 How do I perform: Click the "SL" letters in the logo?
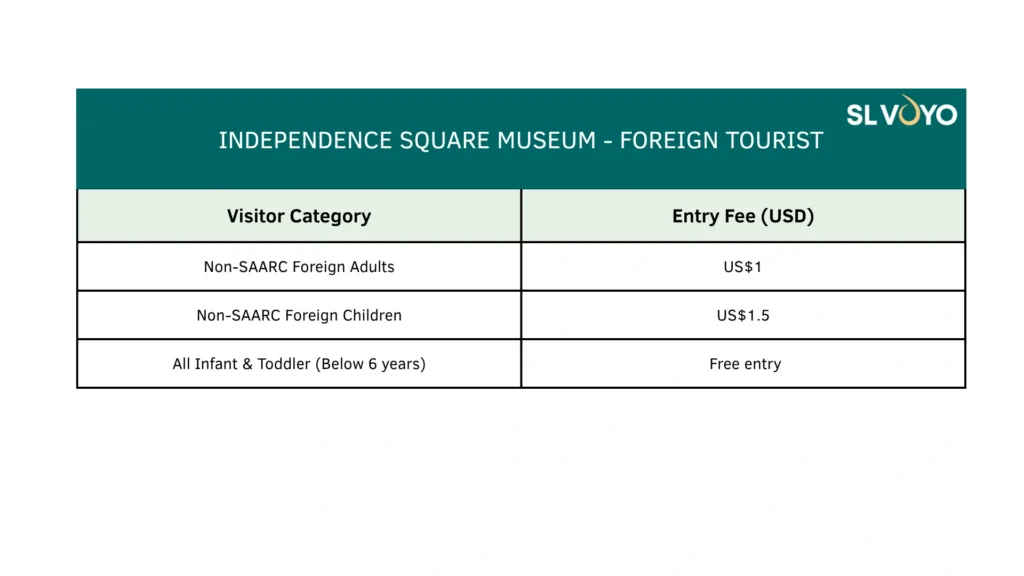coord(862,114)
